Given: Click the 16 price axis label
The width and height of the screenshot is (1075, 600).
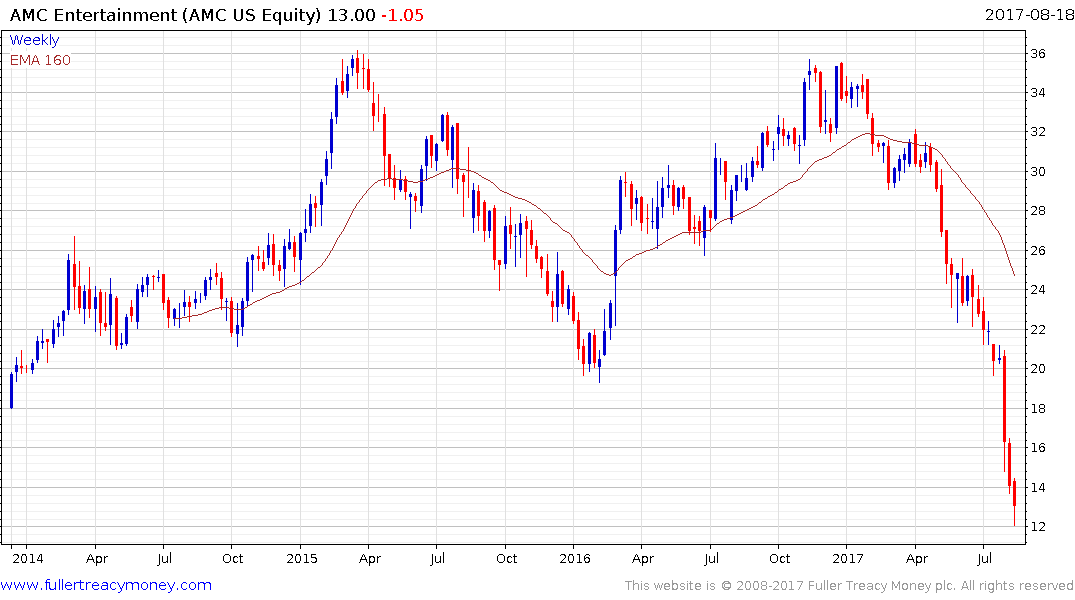Looking at the screenshot, I should pos(1038,447).
